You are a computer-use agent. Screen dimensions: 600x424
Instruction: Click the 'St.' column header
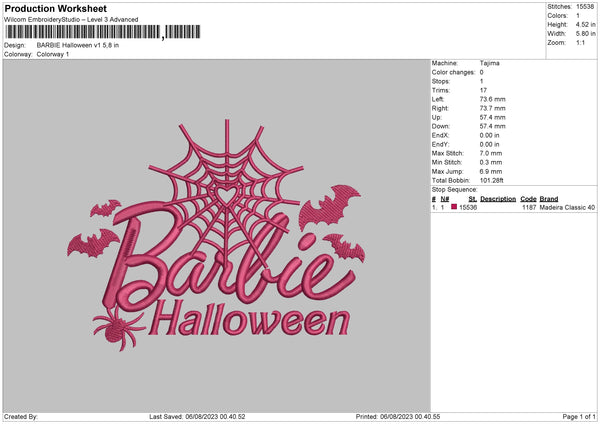tap(472, 198)
